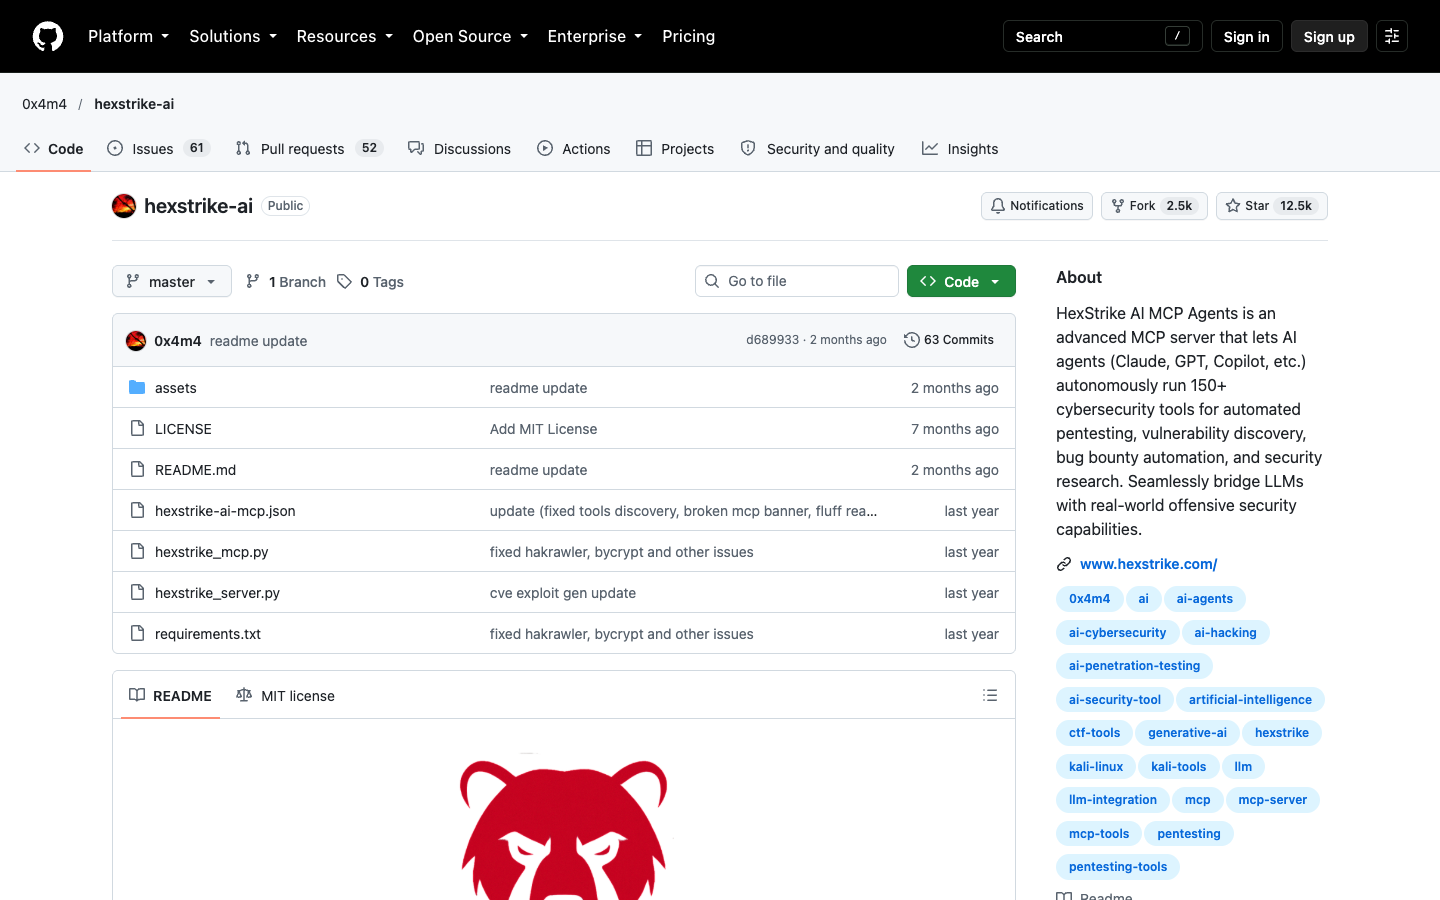Viewport: 1440px width, 900px height.
Task: Open hexstrike_mcp.py file
Action: click(211, 552)
